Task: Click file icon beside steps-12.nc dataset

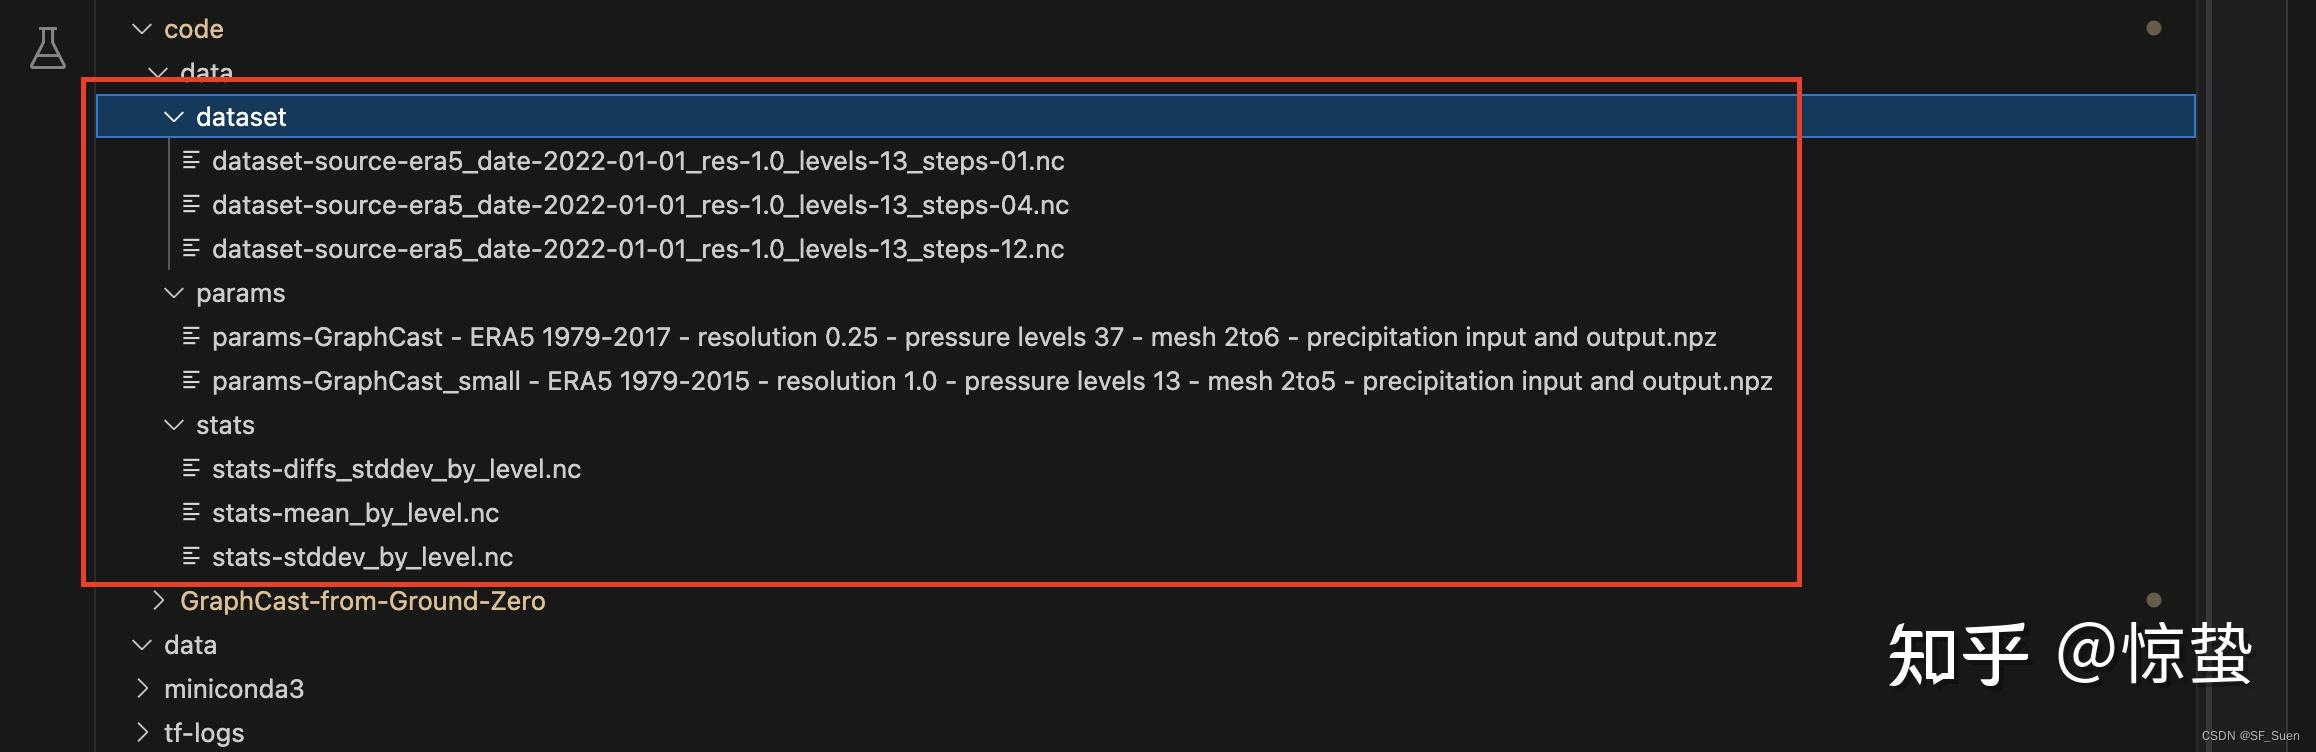Action: click(x=191, y=248)
